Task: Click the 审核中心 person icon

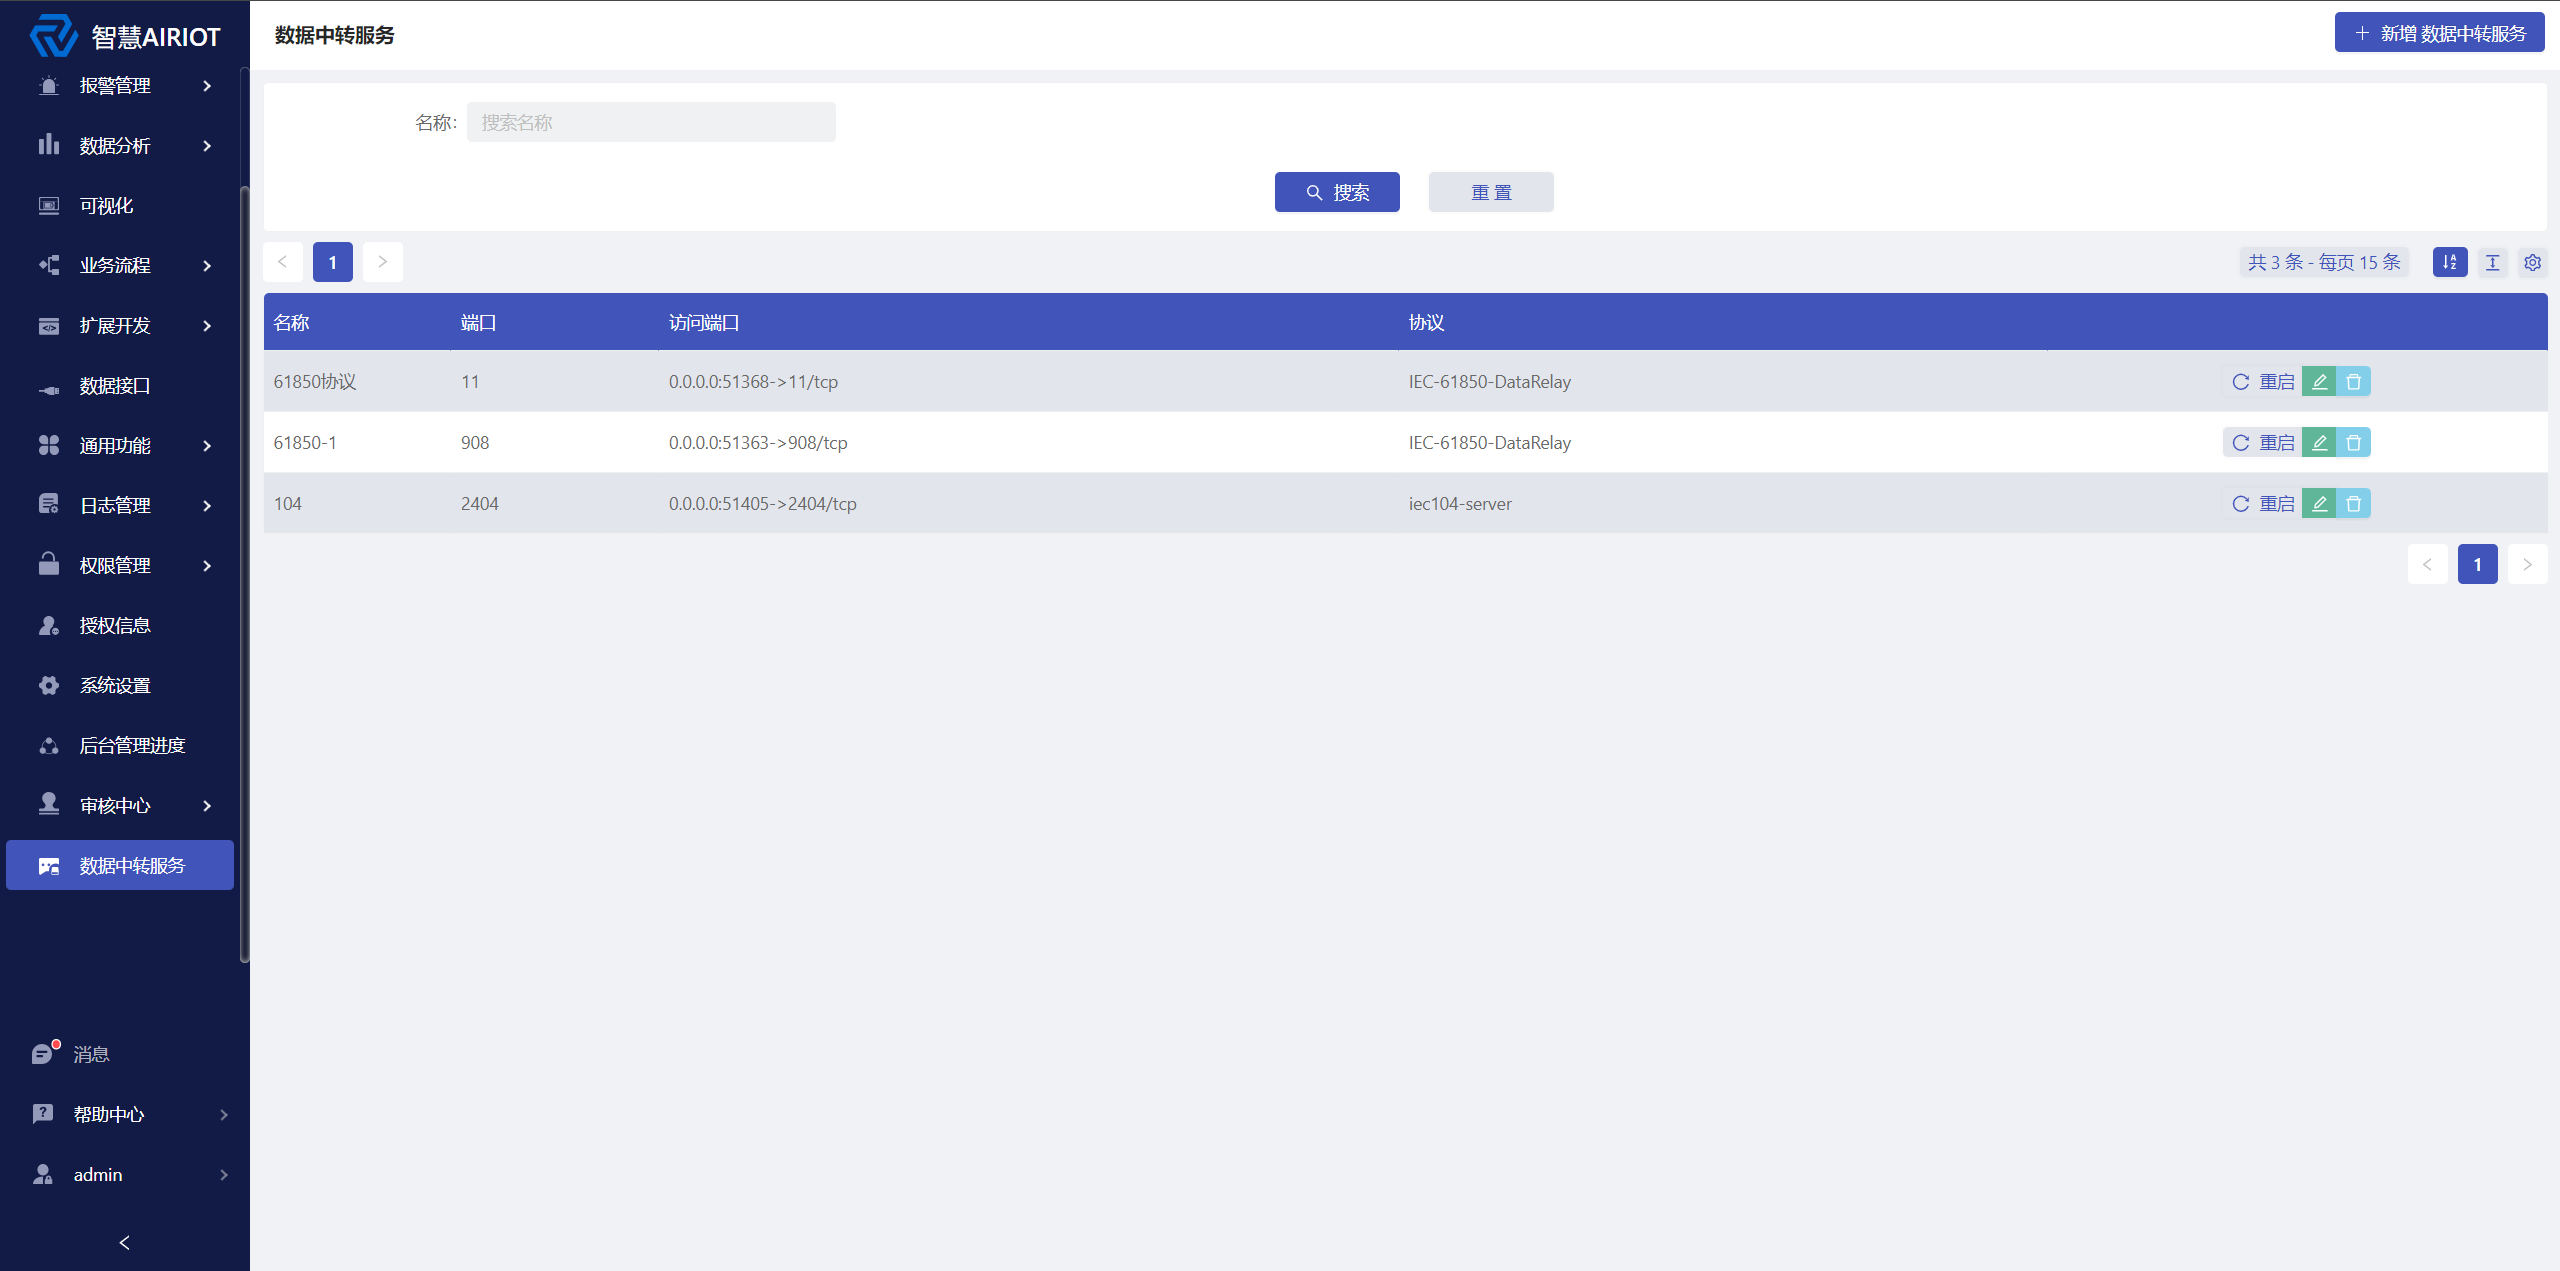Action: click(x=48, y=804)
